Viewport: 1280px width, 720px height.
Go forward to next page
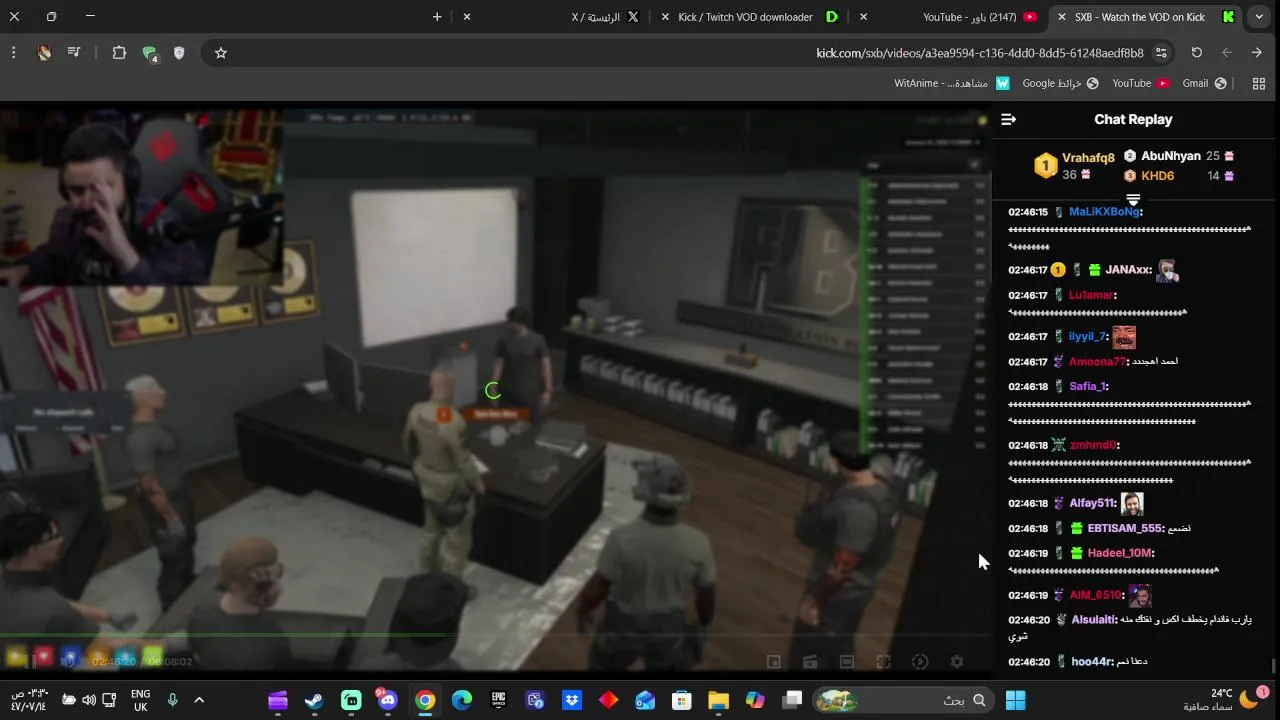[x=1227, y=53]
